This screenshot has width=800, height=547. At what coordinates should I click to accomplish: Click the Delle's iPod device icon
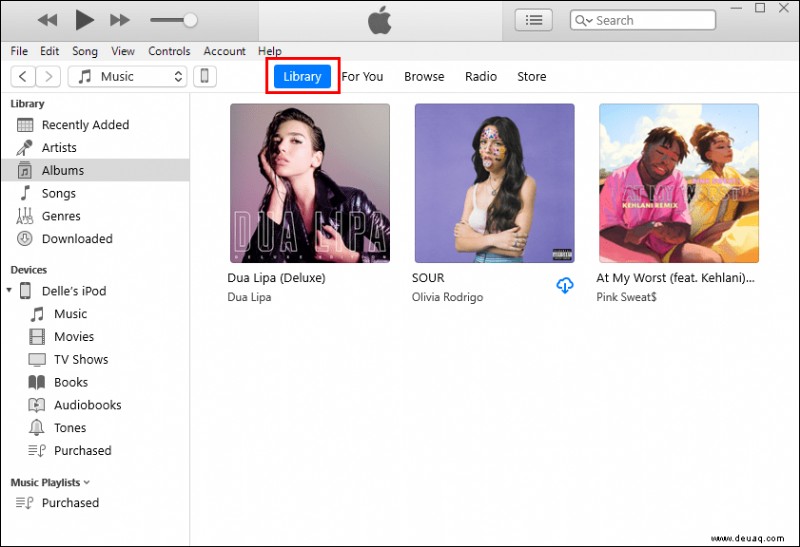pos(25,291)
